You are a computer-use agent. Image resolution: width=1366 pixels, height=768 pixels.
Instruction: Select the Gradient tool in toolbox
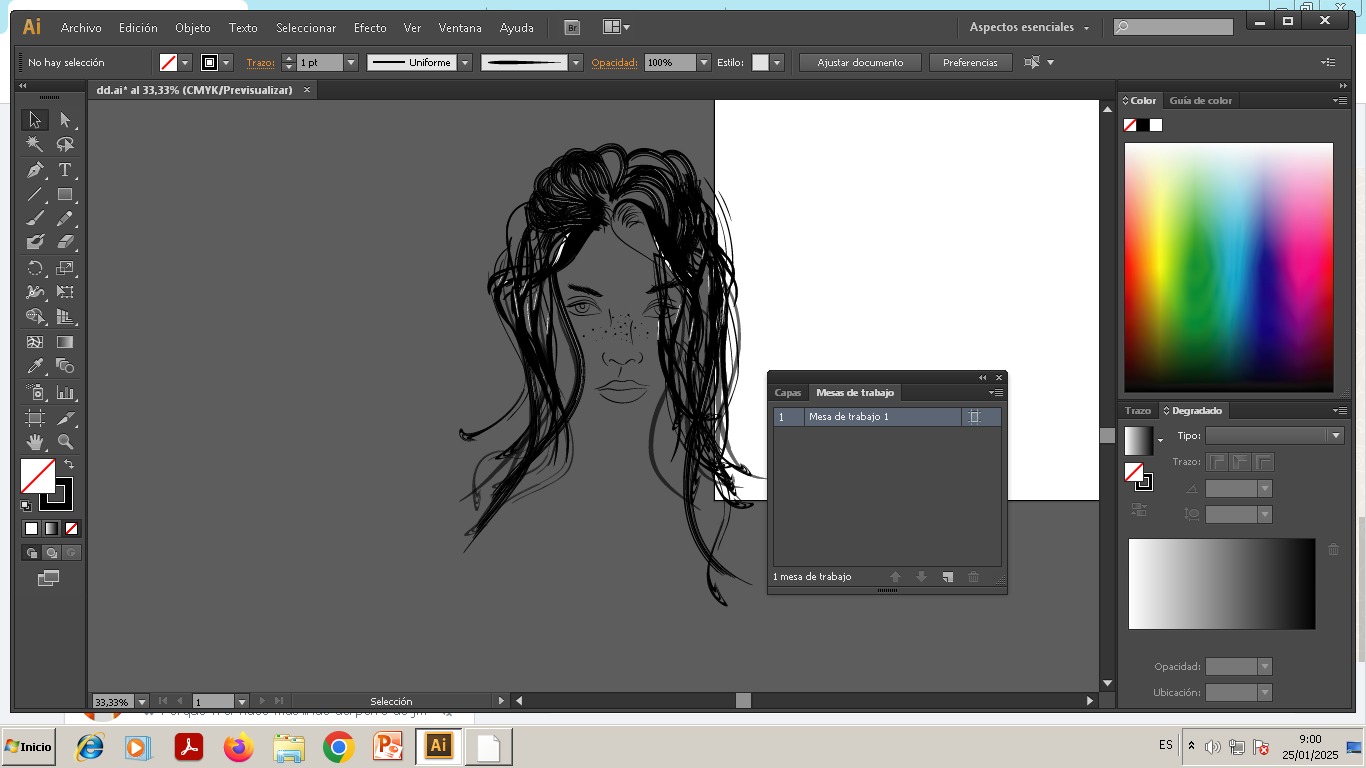pyautogui.click(x=65, y=342)
